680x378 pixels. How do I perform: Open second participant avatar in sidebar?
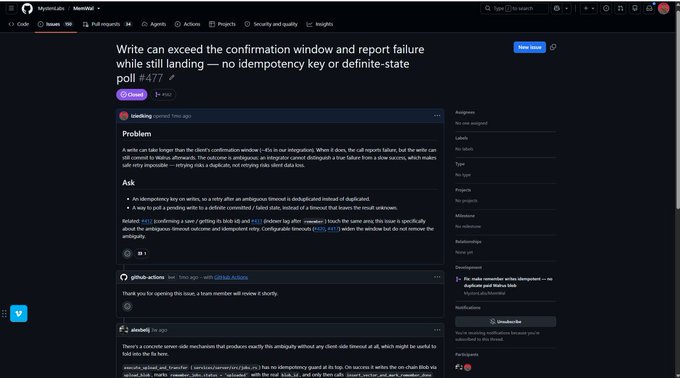(468, 367)
